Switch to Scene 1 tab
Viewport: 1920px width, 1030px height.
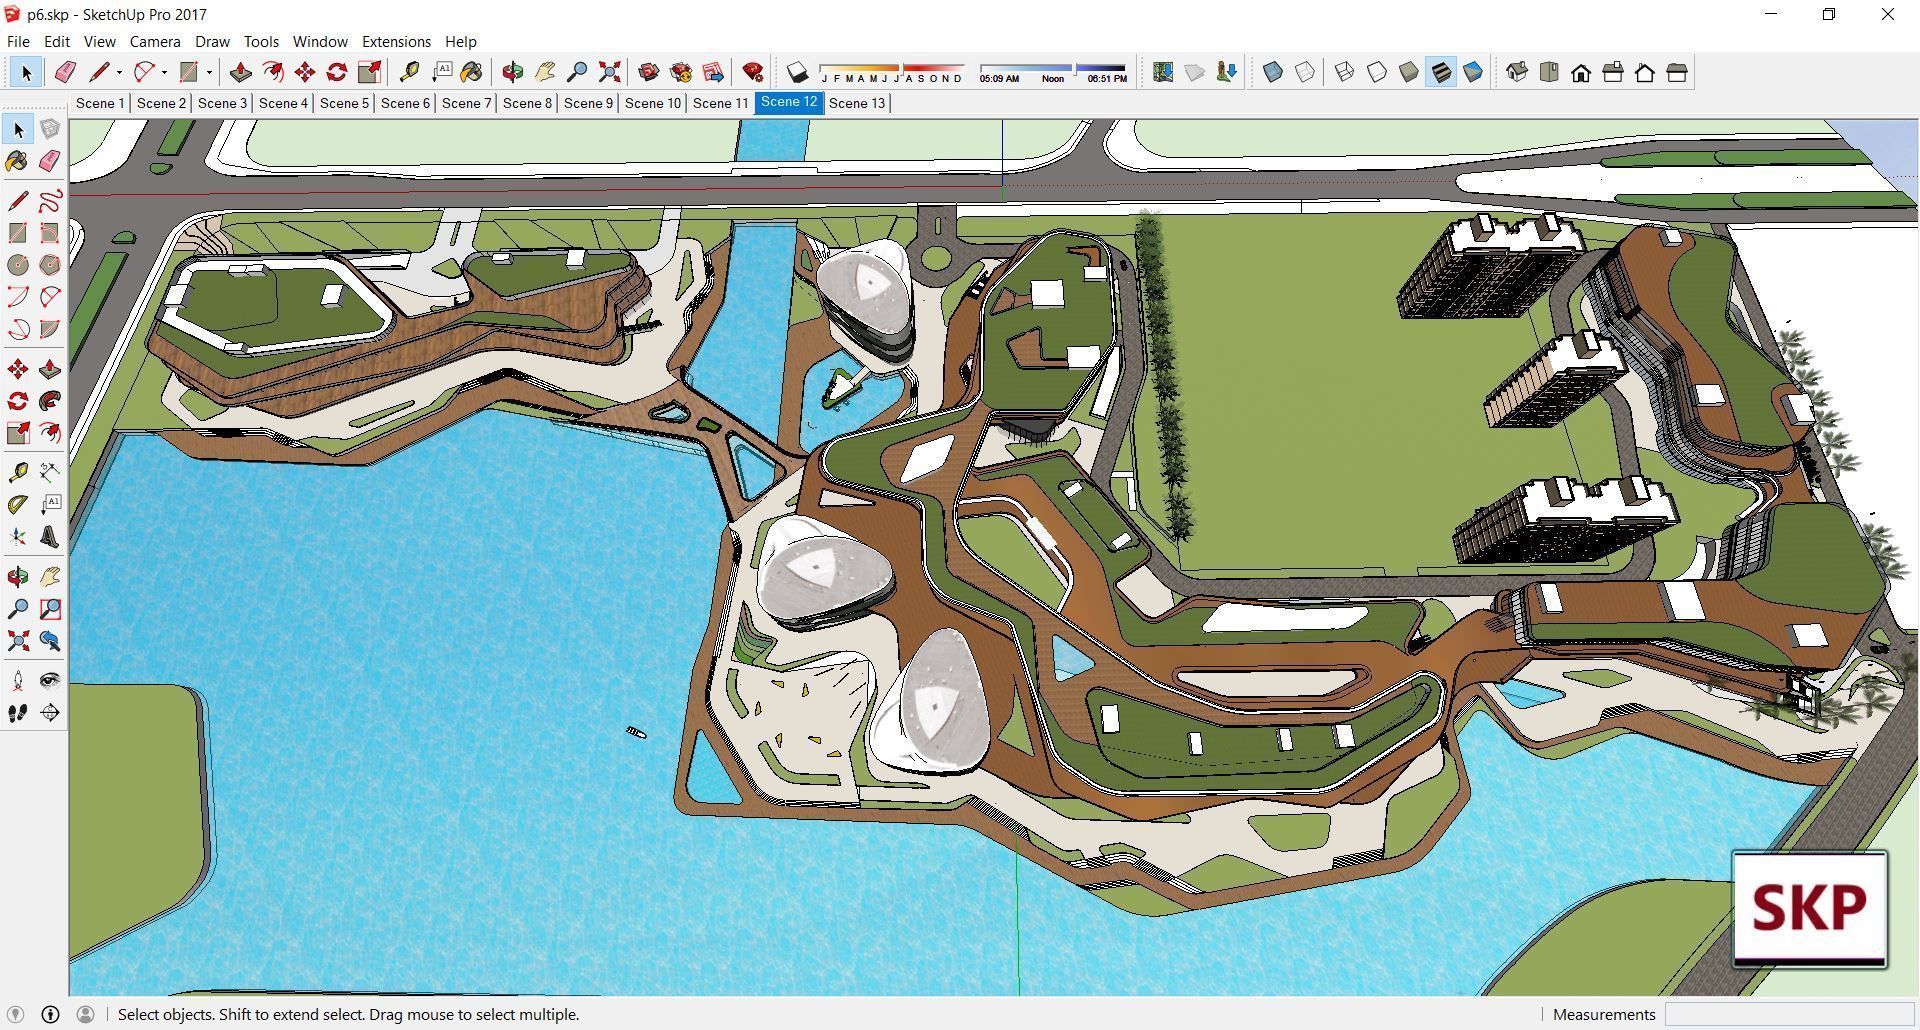pyautogui.click(x=100, y=103)
